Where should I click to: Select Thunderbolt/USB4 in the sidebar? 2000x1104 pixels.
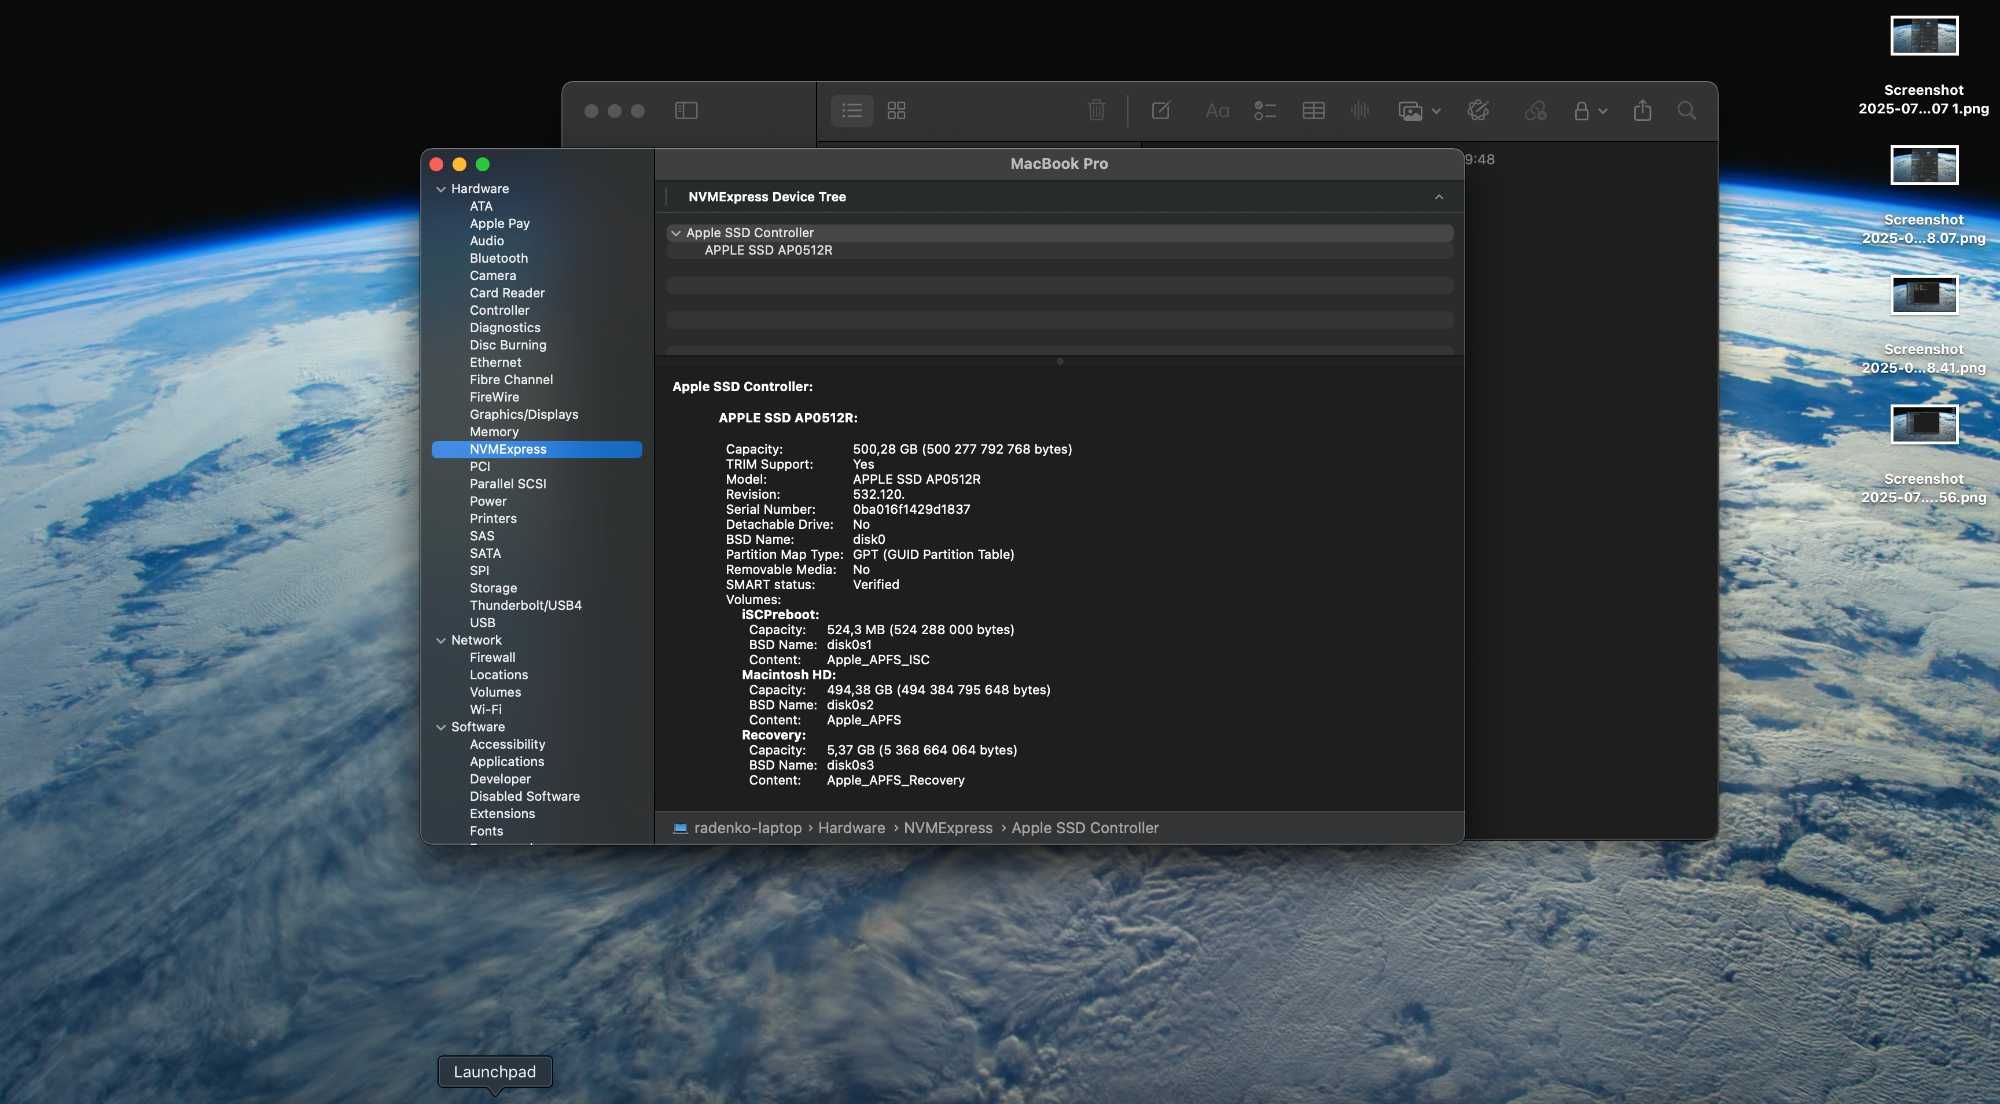coord(526,606)
